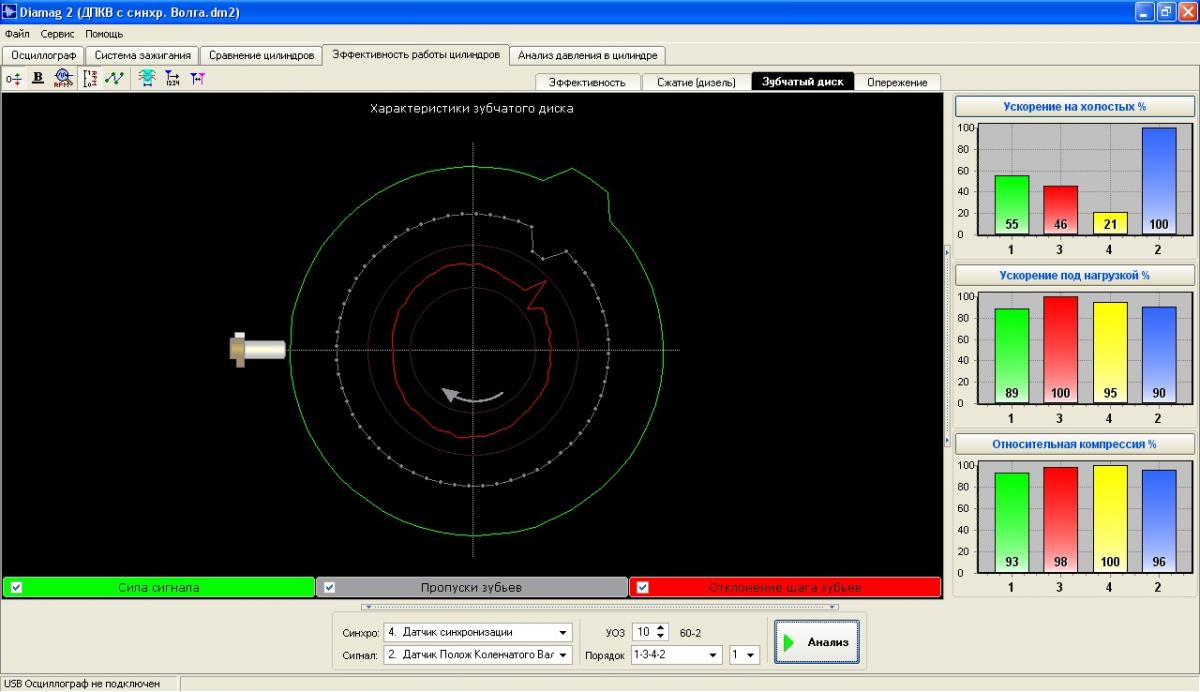
Task: Open the Порядок firing order dropdown
Action: click(714, 655)
